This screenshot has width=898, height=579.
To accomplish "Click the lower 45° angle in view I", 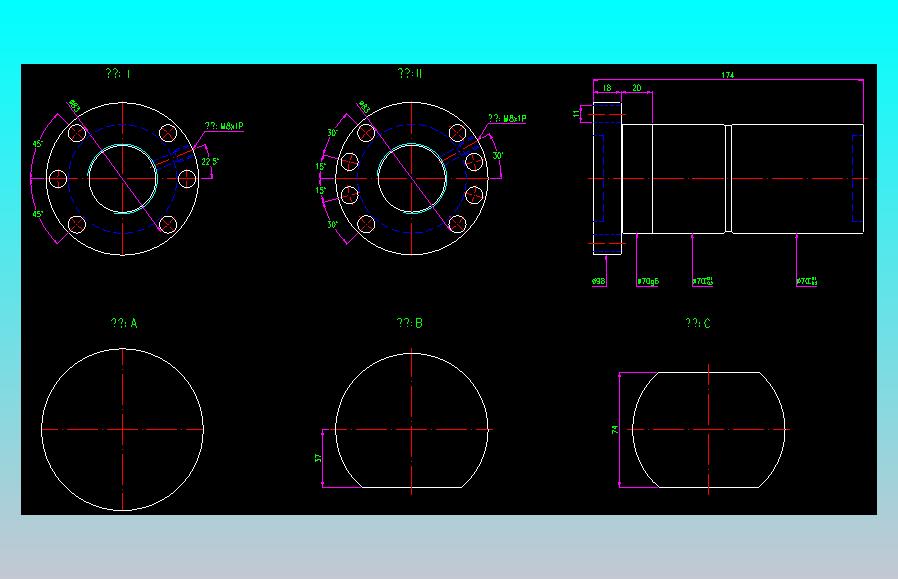I will [x=38, y=214].
